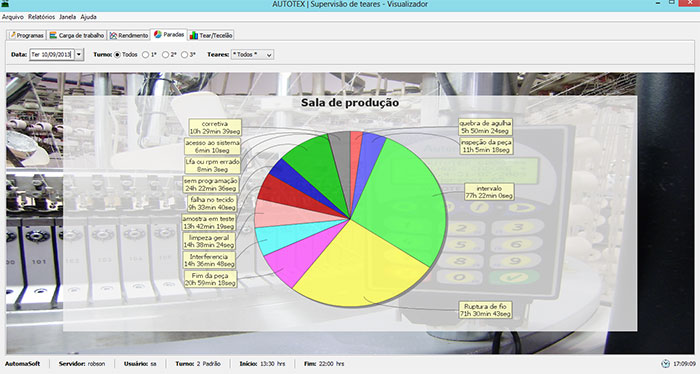Choose the 2° turno radio button
The image size is (700, 374).
(165, 54)
